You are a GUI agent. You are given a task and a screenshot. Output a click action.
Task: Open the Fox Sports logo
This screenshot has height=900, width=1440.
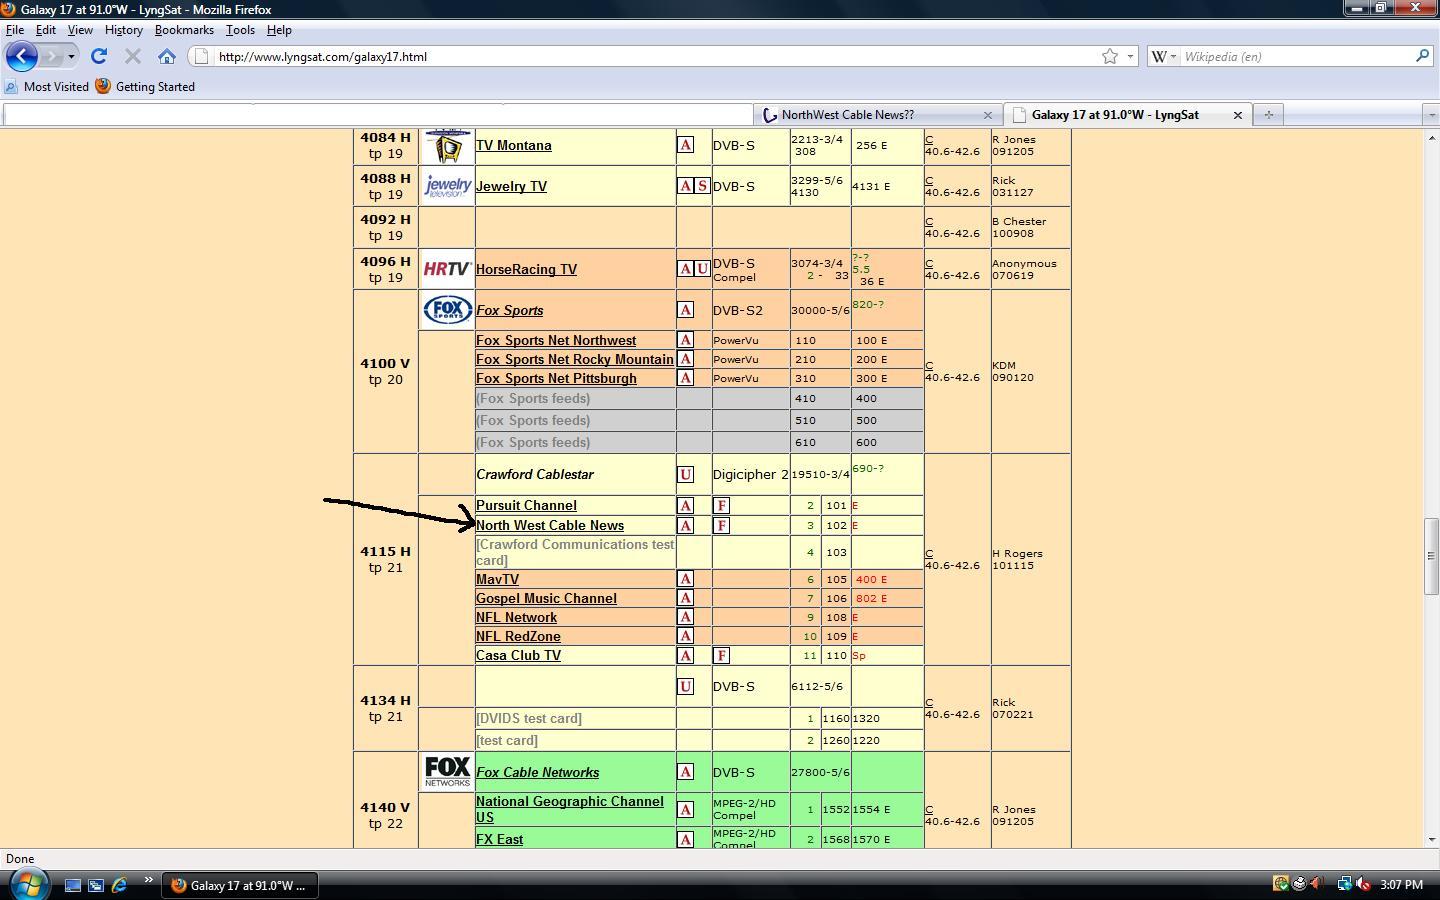(447, 310)
